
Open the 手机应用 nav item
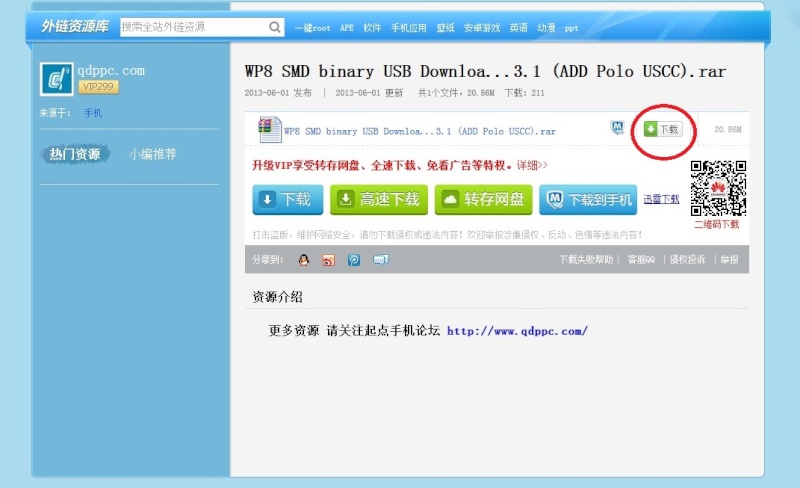pos(409,28)
